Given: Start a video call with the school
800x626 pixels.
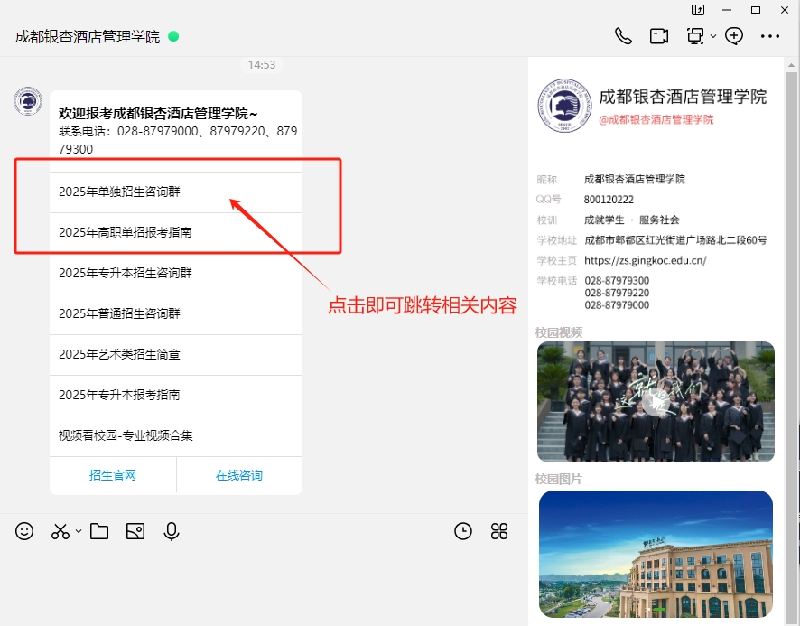Looking at the screenshot, I should pos(658,35).
